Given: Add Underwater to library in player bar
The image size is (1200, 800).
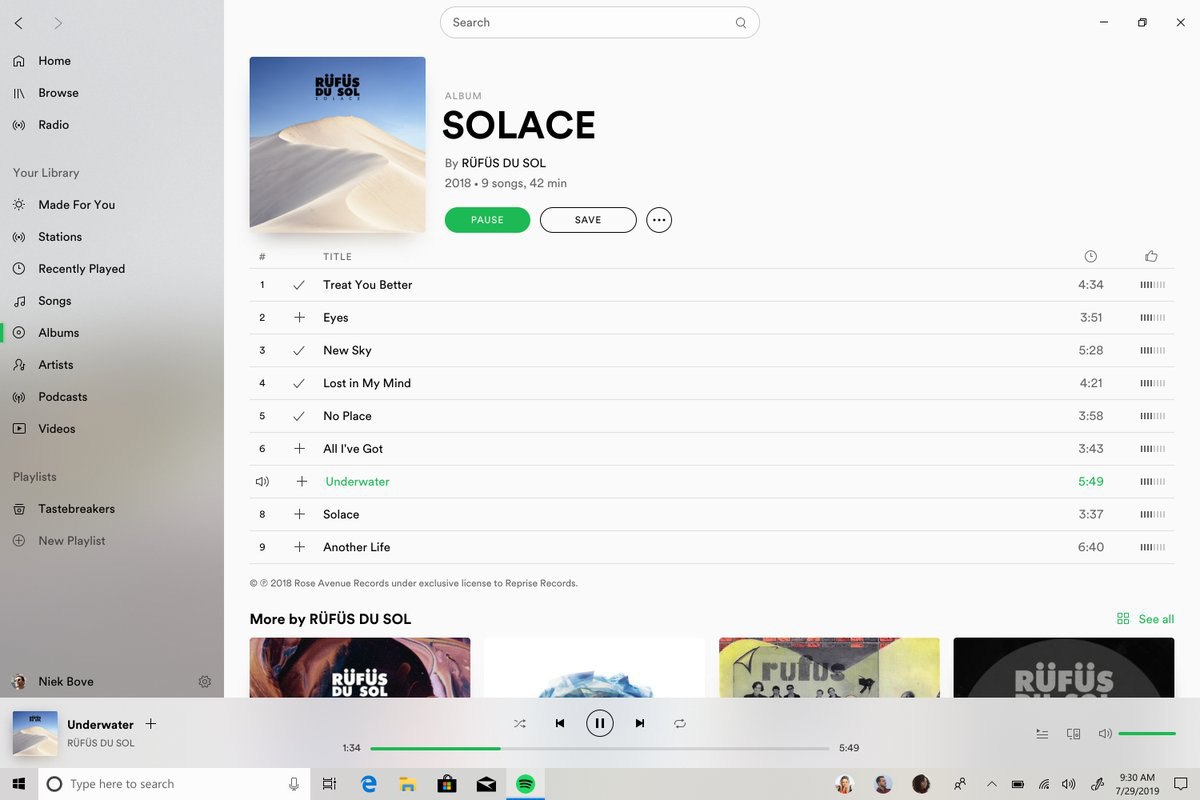Looking at the screenshot, I should [x=151, y=724].
